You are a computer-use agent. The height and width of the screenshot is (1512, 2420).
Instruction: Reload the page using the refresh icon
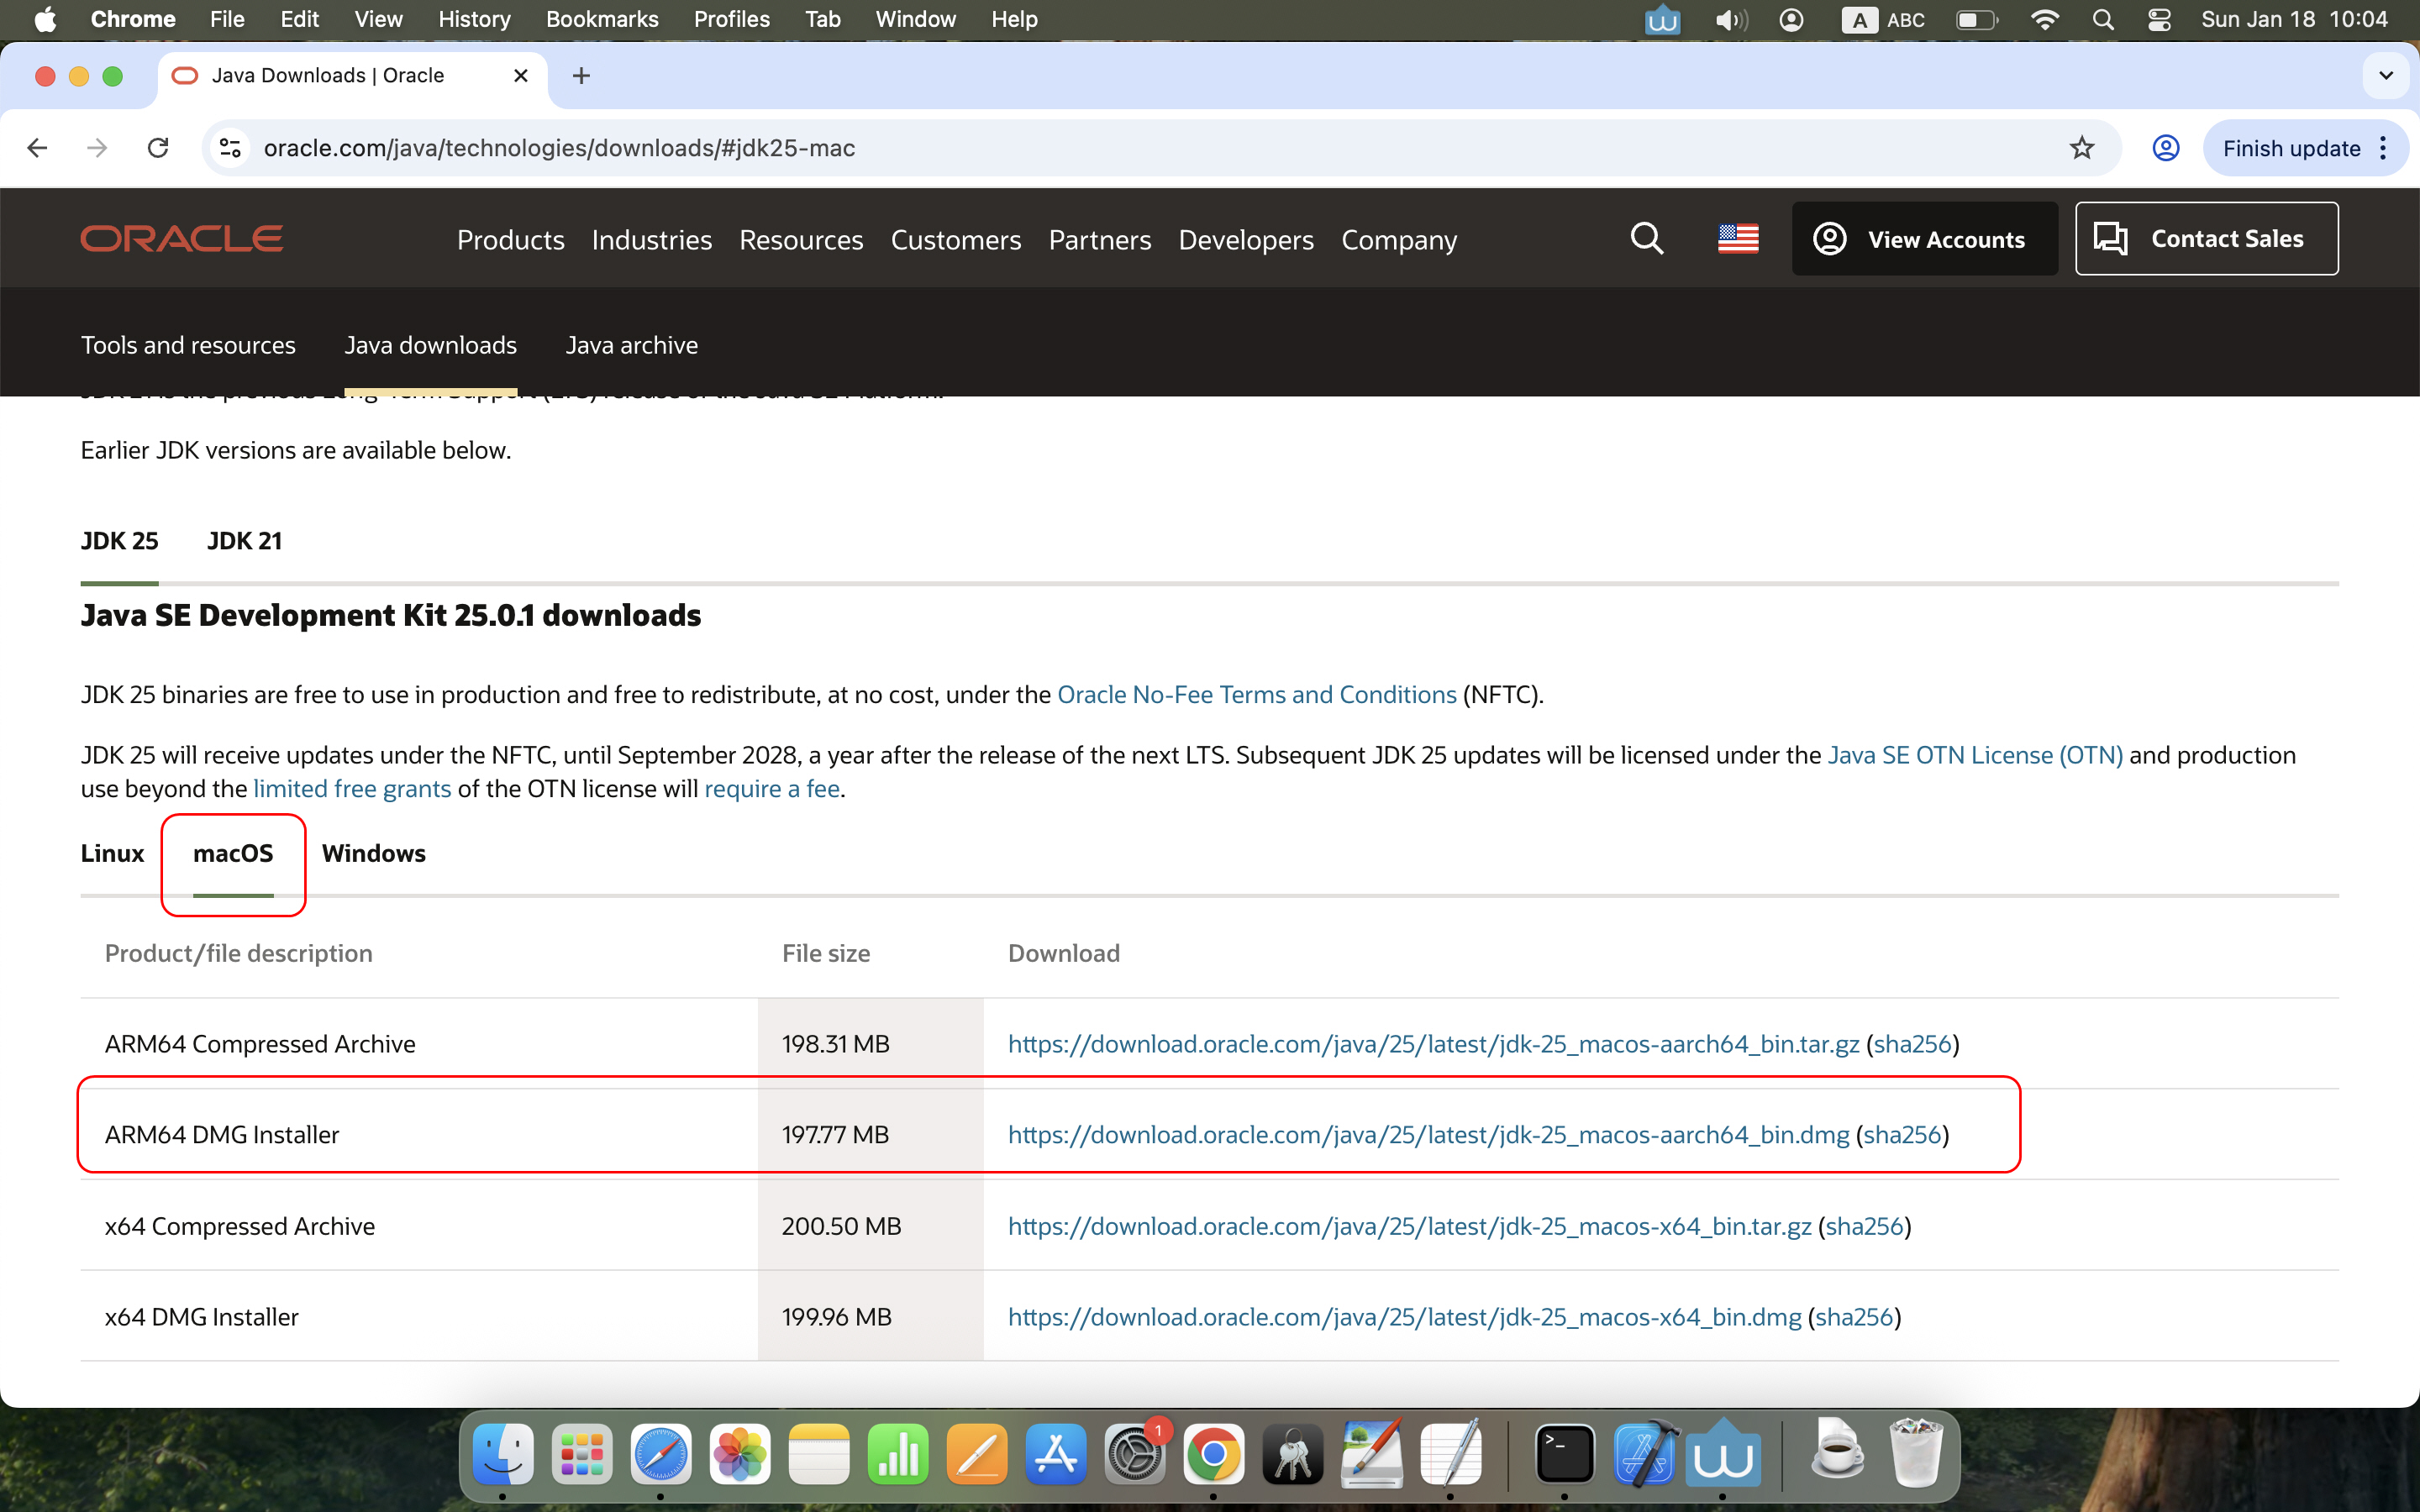coord(158,148)
